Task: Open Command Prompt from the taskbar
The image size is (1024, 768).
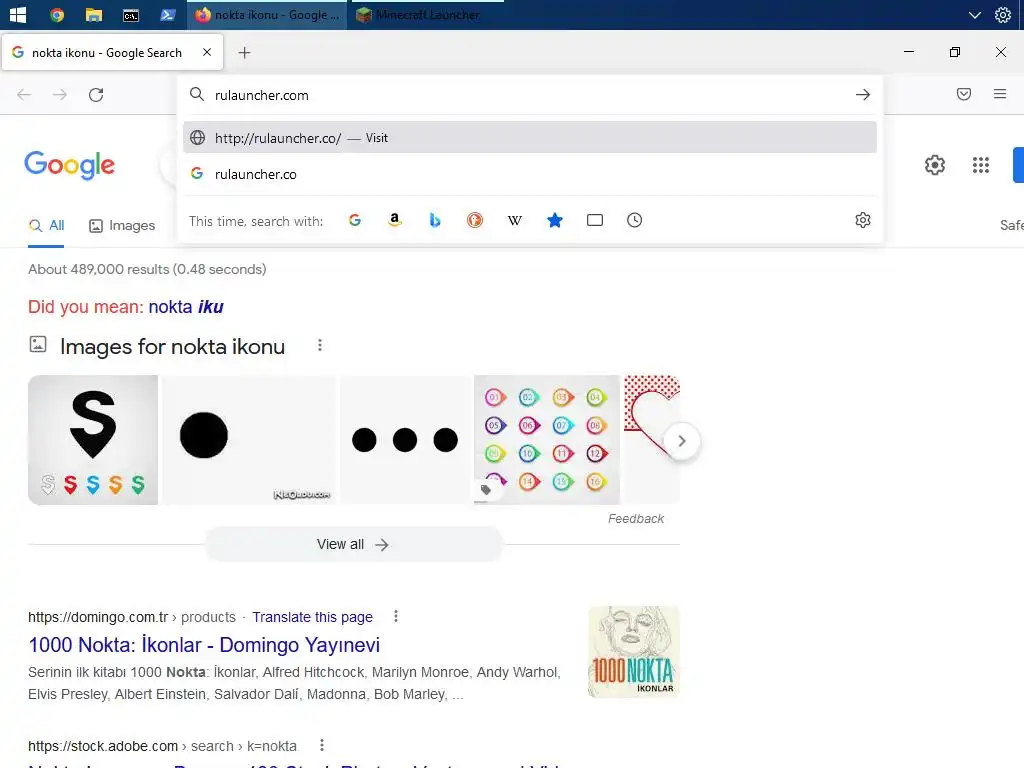Action: [x=131, y=14]
